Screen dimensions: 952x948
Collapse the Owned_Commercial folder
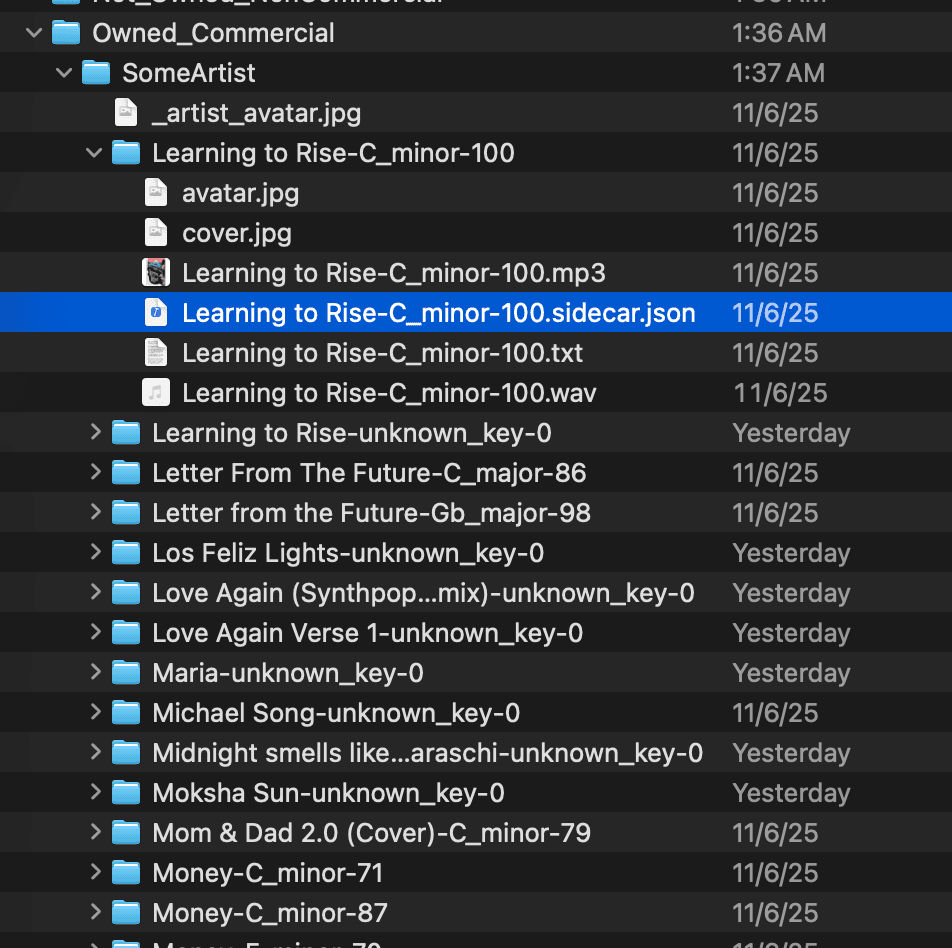[34, 33]
